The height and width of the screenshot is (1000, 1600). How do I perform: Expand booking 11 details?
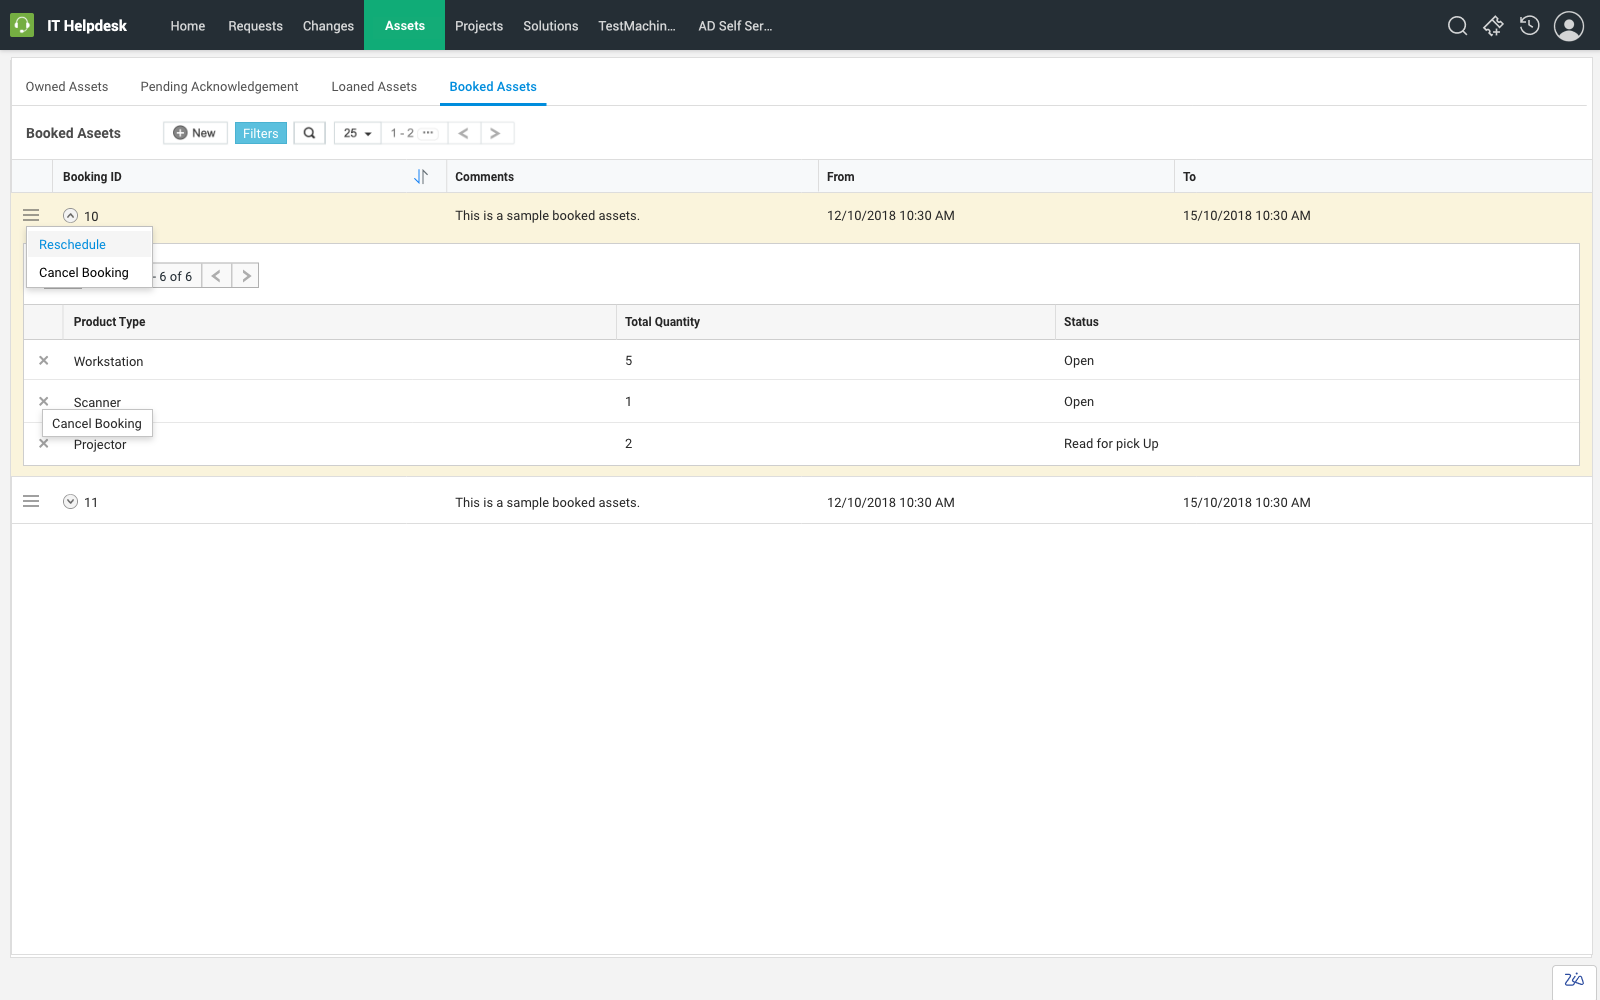tap(70, 502)
